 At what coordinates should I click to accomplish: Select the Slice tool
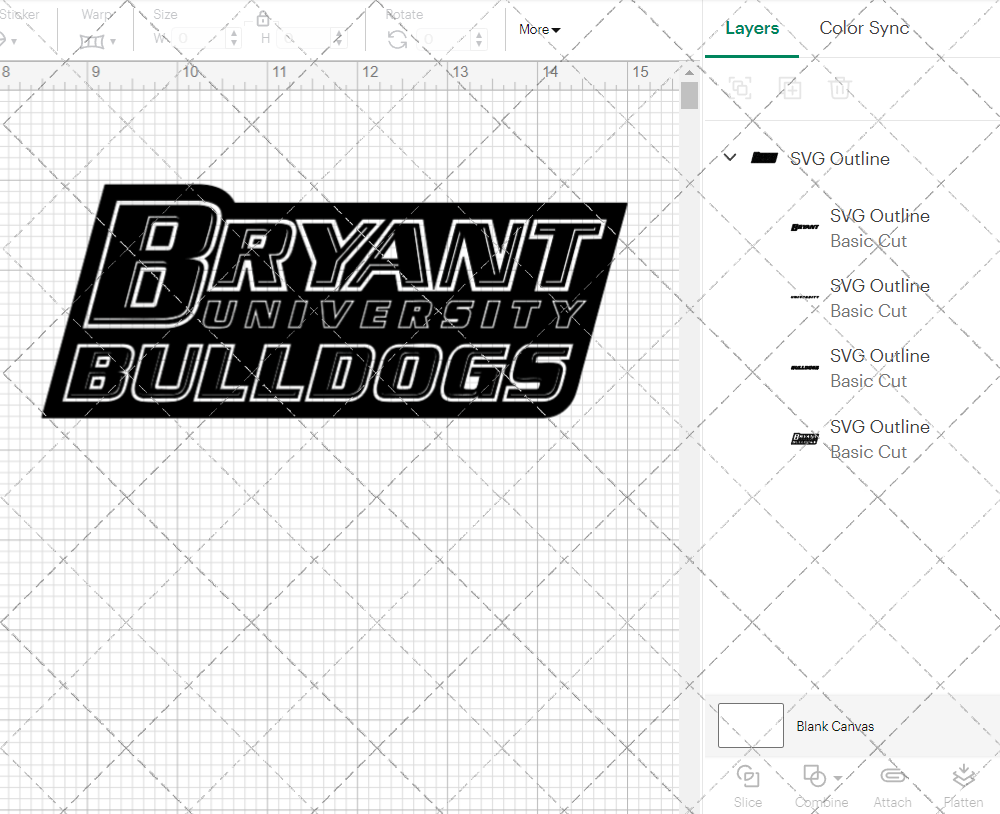(748, 785)
